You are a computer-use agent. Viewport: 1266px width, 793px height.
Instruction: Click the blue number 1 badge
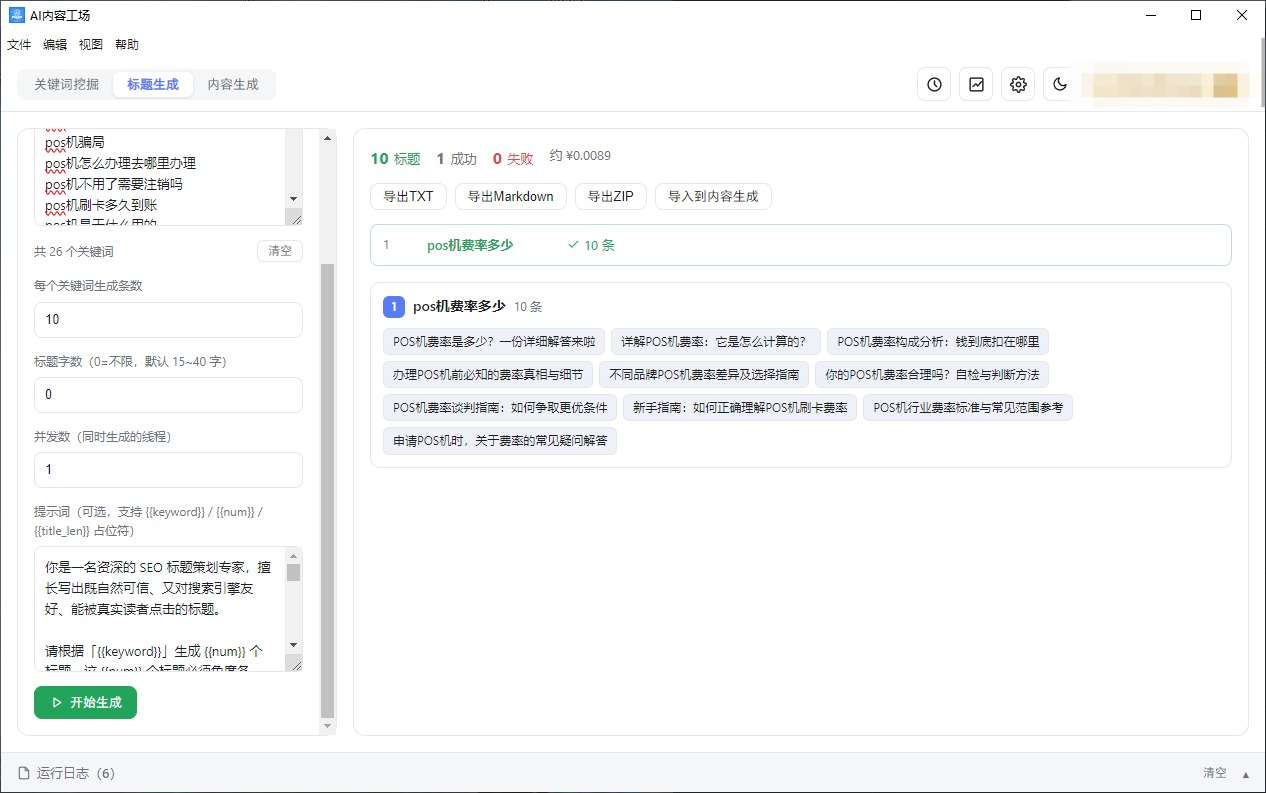(x=393, y=307)
